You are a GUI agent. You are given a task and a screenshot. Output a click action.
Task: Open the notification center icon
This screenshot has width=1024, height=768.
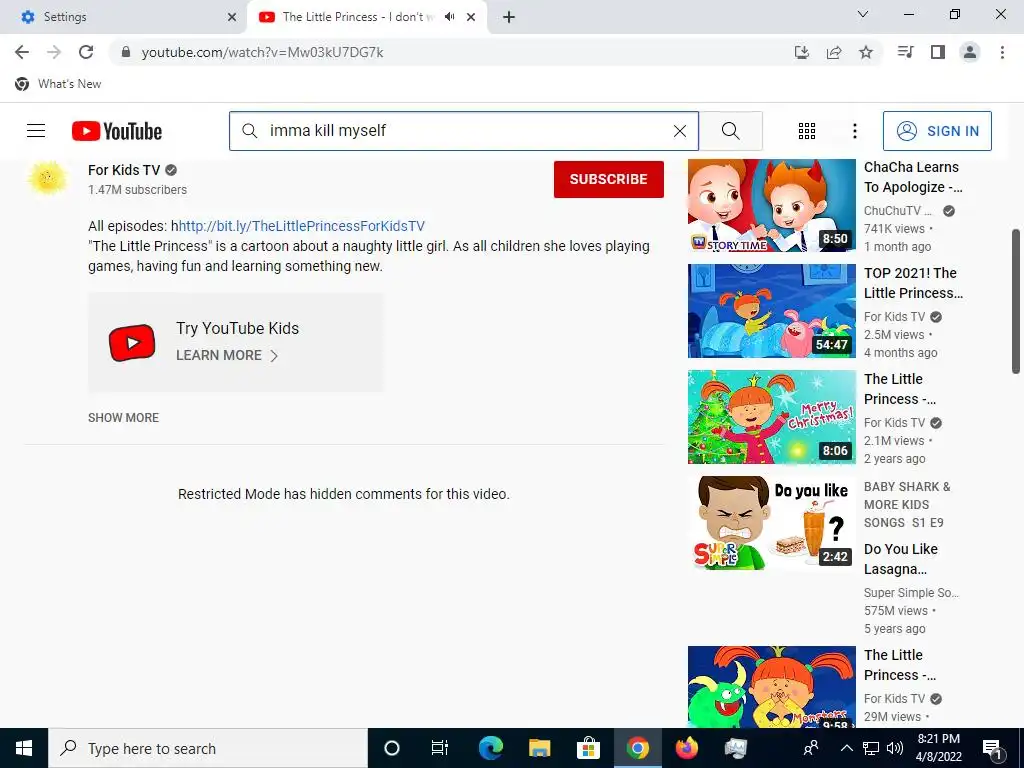point(992,748)
